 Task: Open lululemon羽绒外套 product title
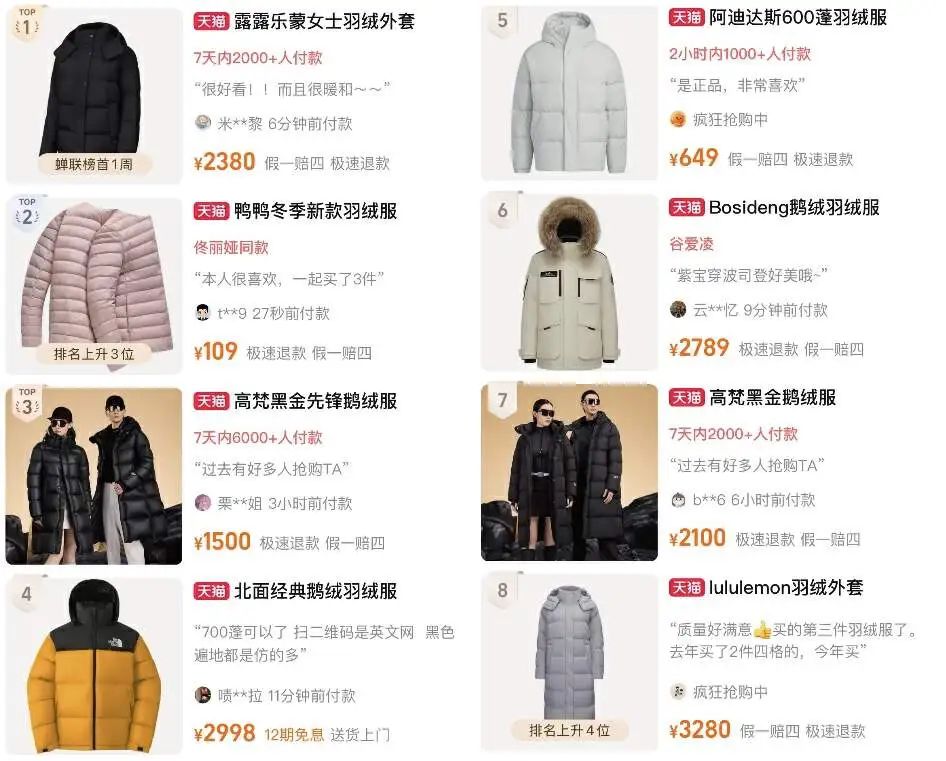click(786, 587)
